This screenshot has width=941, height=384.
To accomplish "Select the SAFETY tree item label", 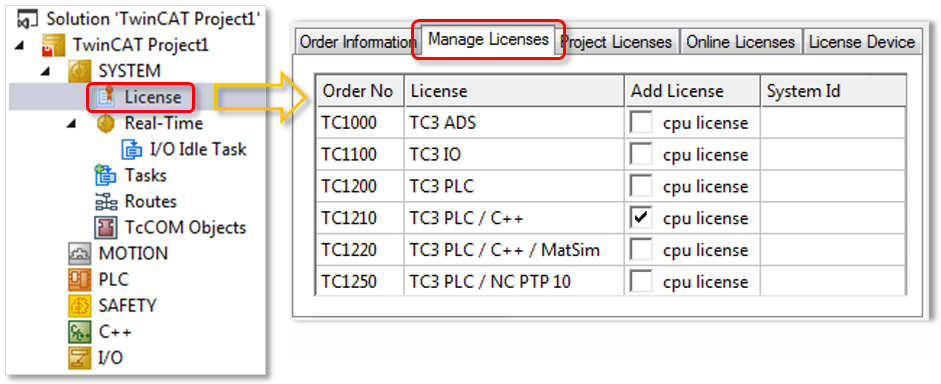I will tap(127, 305).
